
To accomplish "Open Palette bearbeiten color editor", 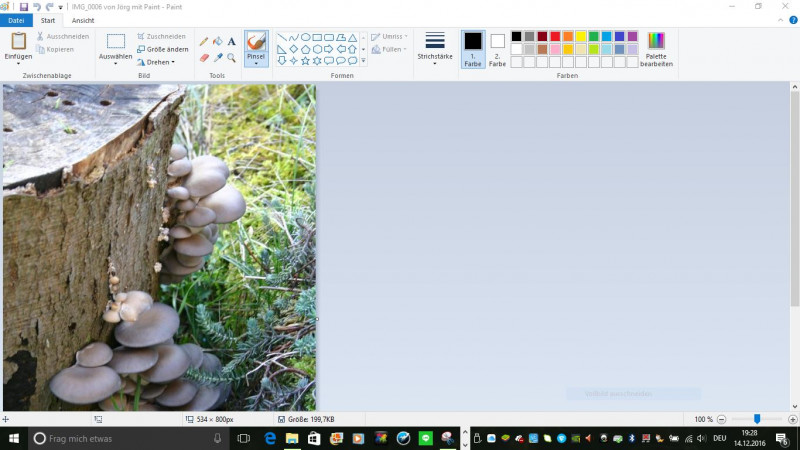I will tap(656, 48).
